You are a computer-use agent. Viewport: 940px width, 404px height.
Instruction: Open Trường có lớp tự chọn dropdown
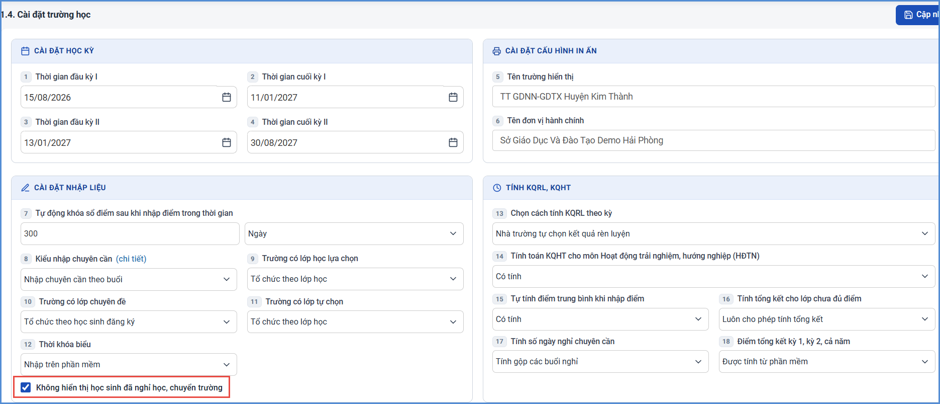coord(355,321)
